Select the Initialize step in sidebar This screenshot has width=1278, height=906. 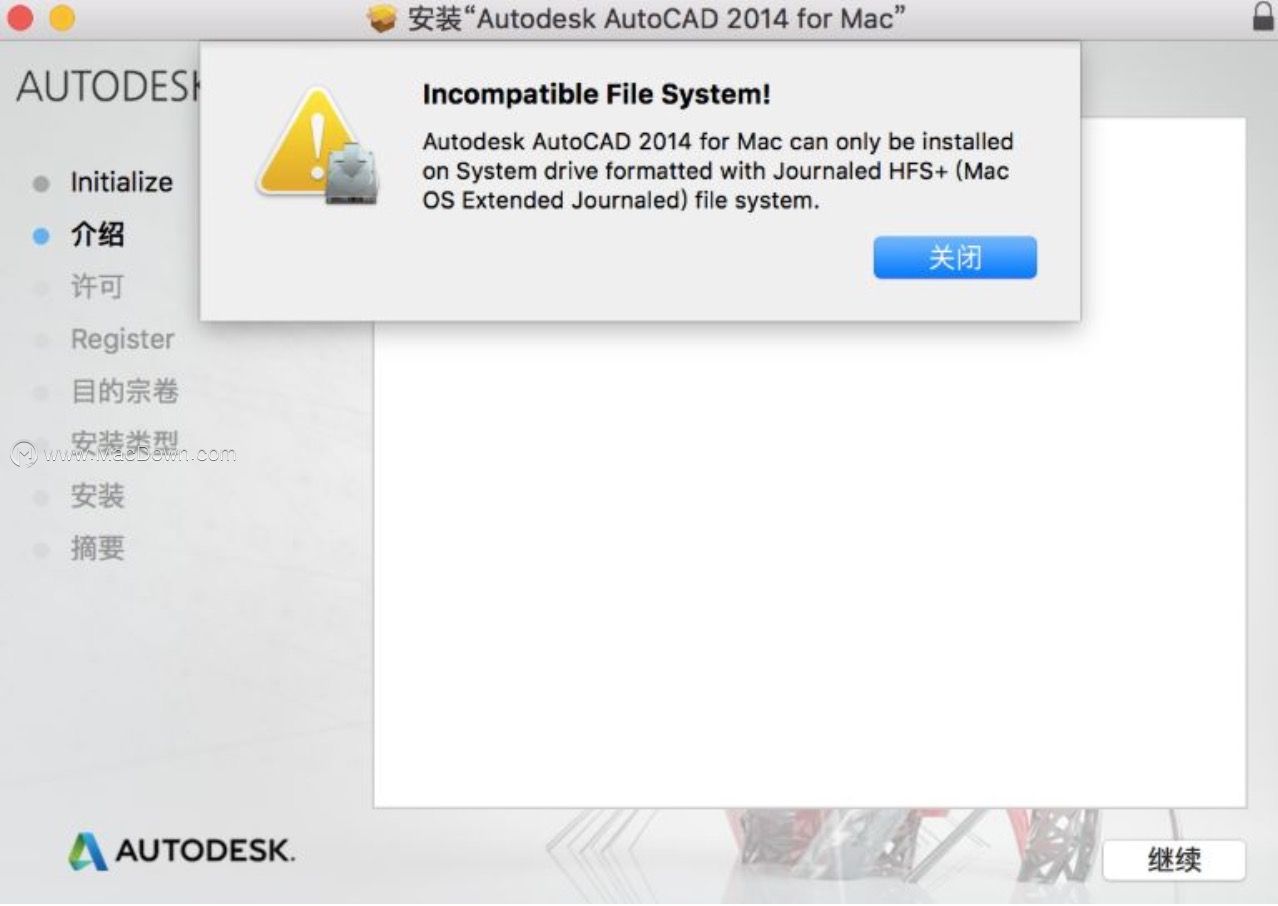[121, 183]
